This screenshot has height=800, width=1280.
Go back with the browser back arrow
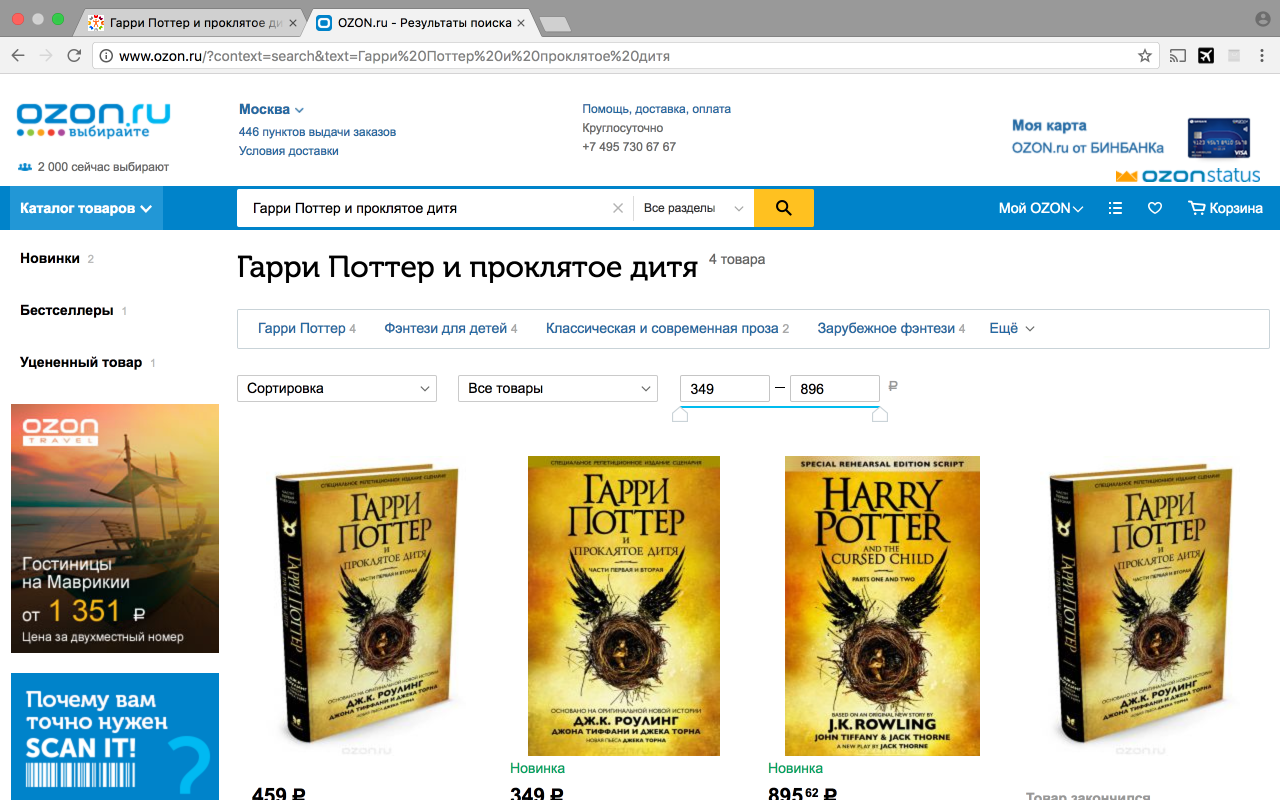click(18, 56)
